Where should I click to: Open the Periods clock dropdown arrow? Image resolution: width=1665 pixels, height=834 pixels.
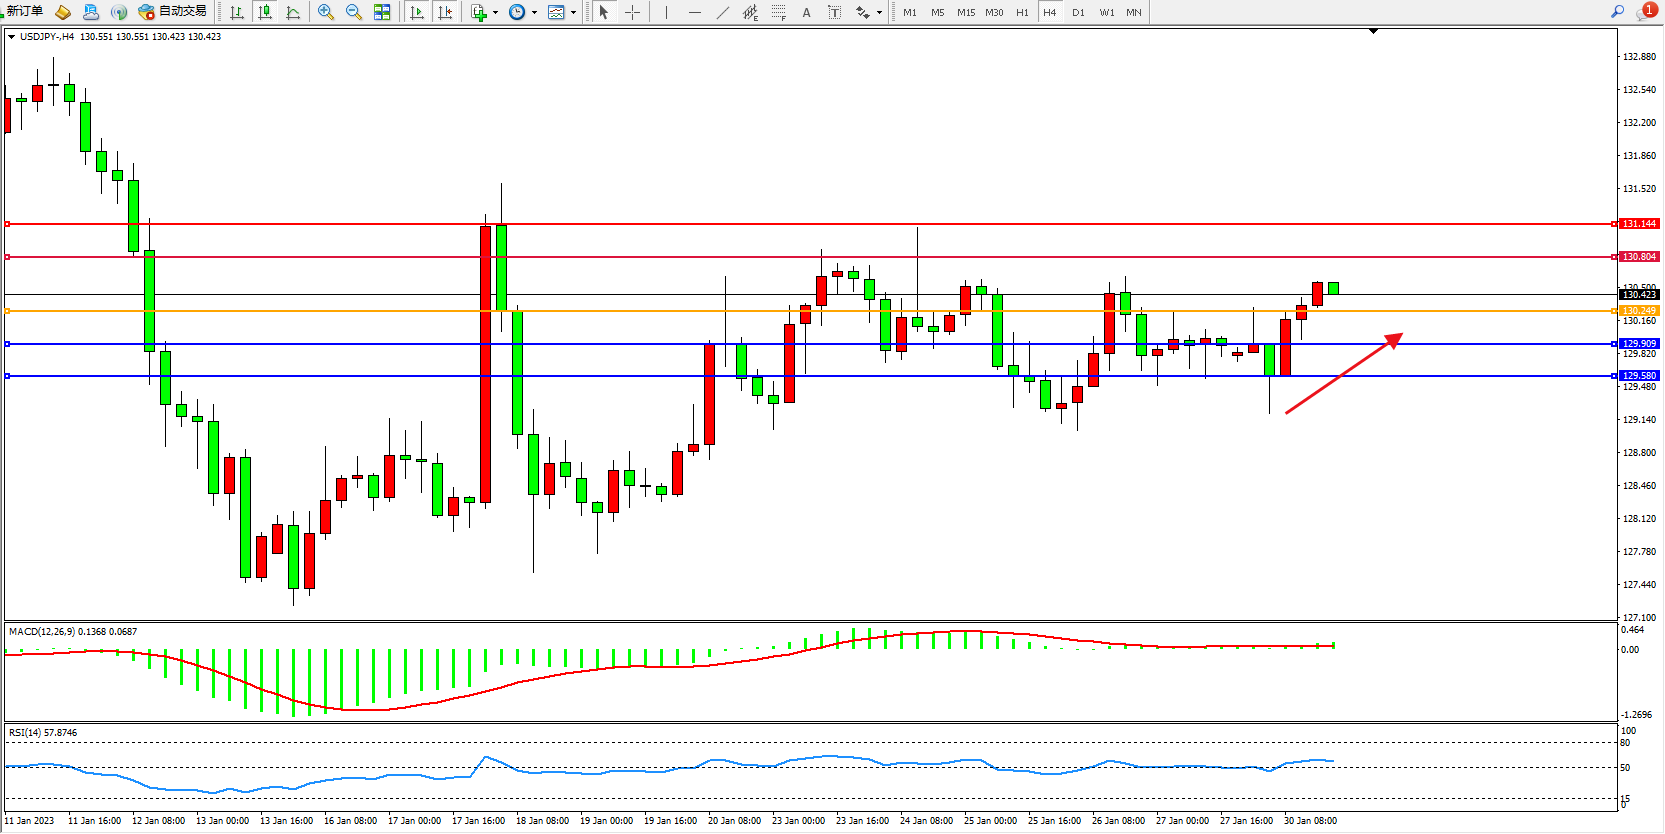pyautogui.click(x=534, y=13)
